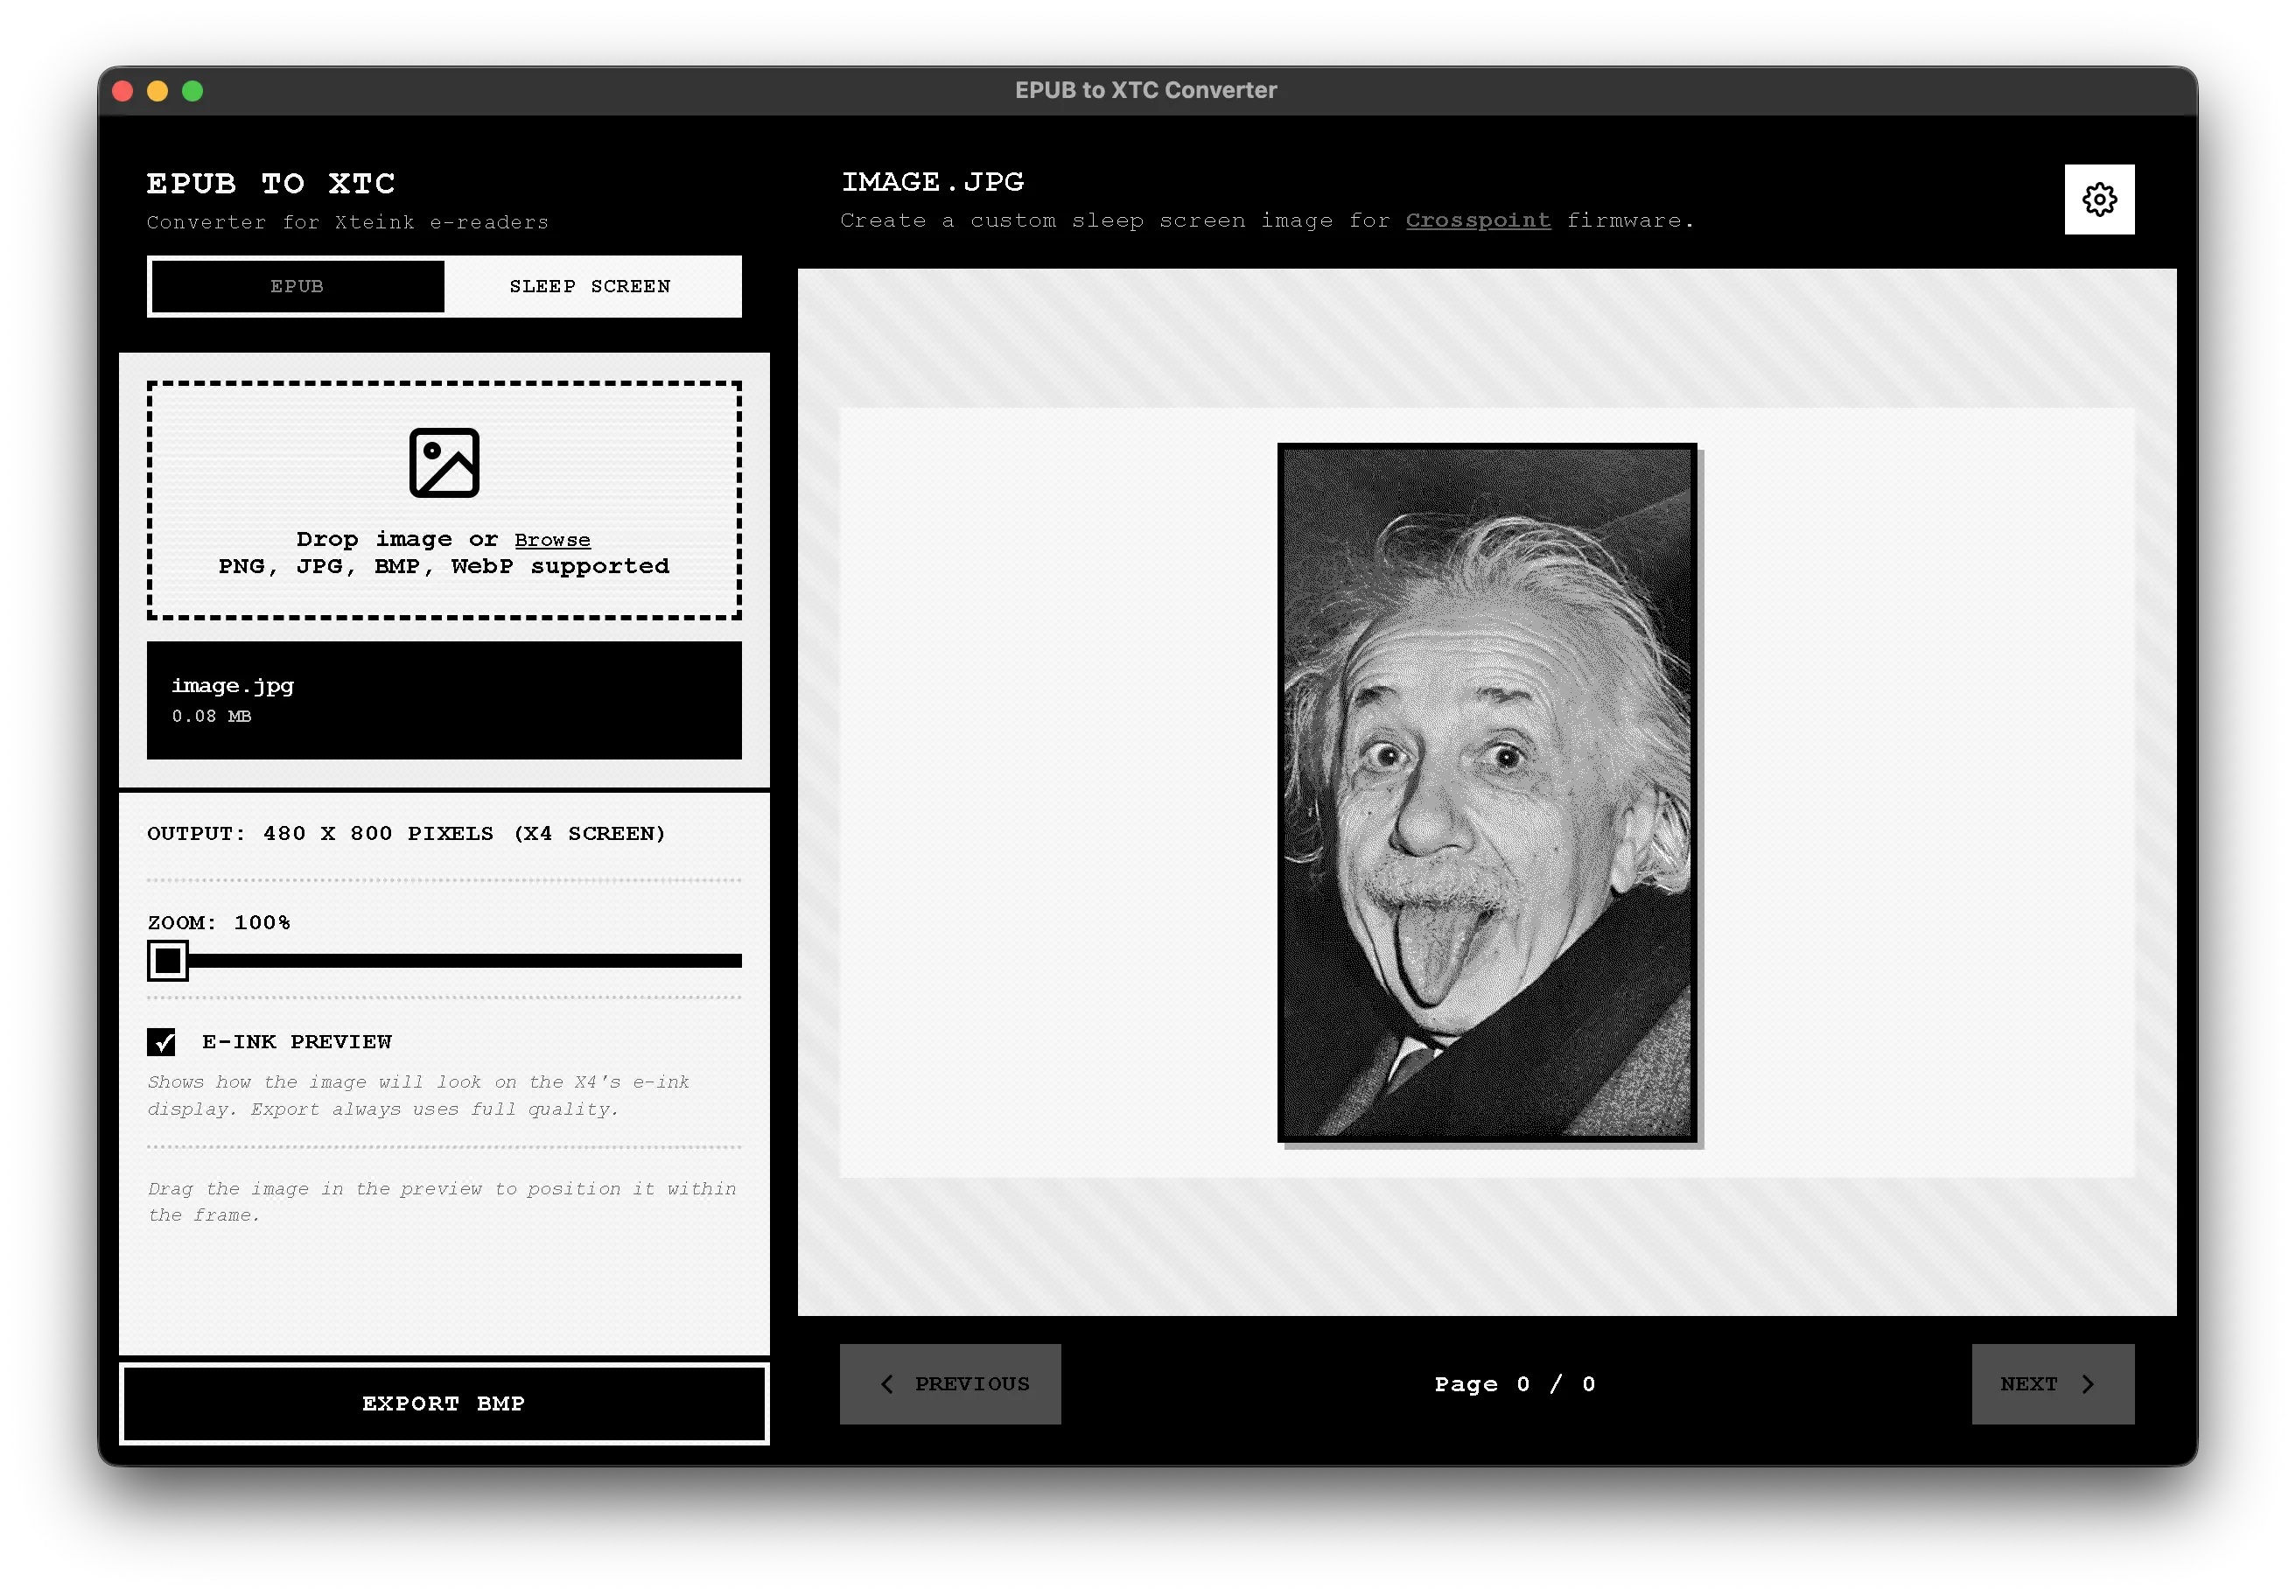Open settings via the gear icon

click(2100, 199)
